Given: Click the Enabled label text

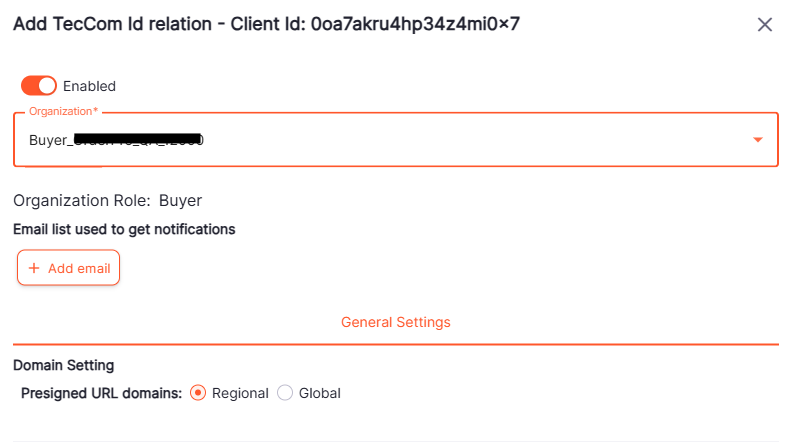Looking at the screenshot, I should pos(89,86).
